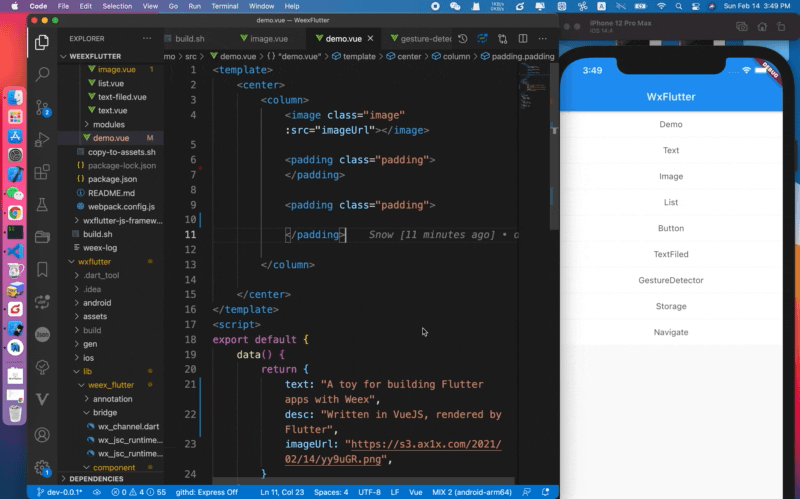This screenshot has height=499, width=800.
Task: Click the Home icon in Simulator toolbar
Action: pos(762,27)
